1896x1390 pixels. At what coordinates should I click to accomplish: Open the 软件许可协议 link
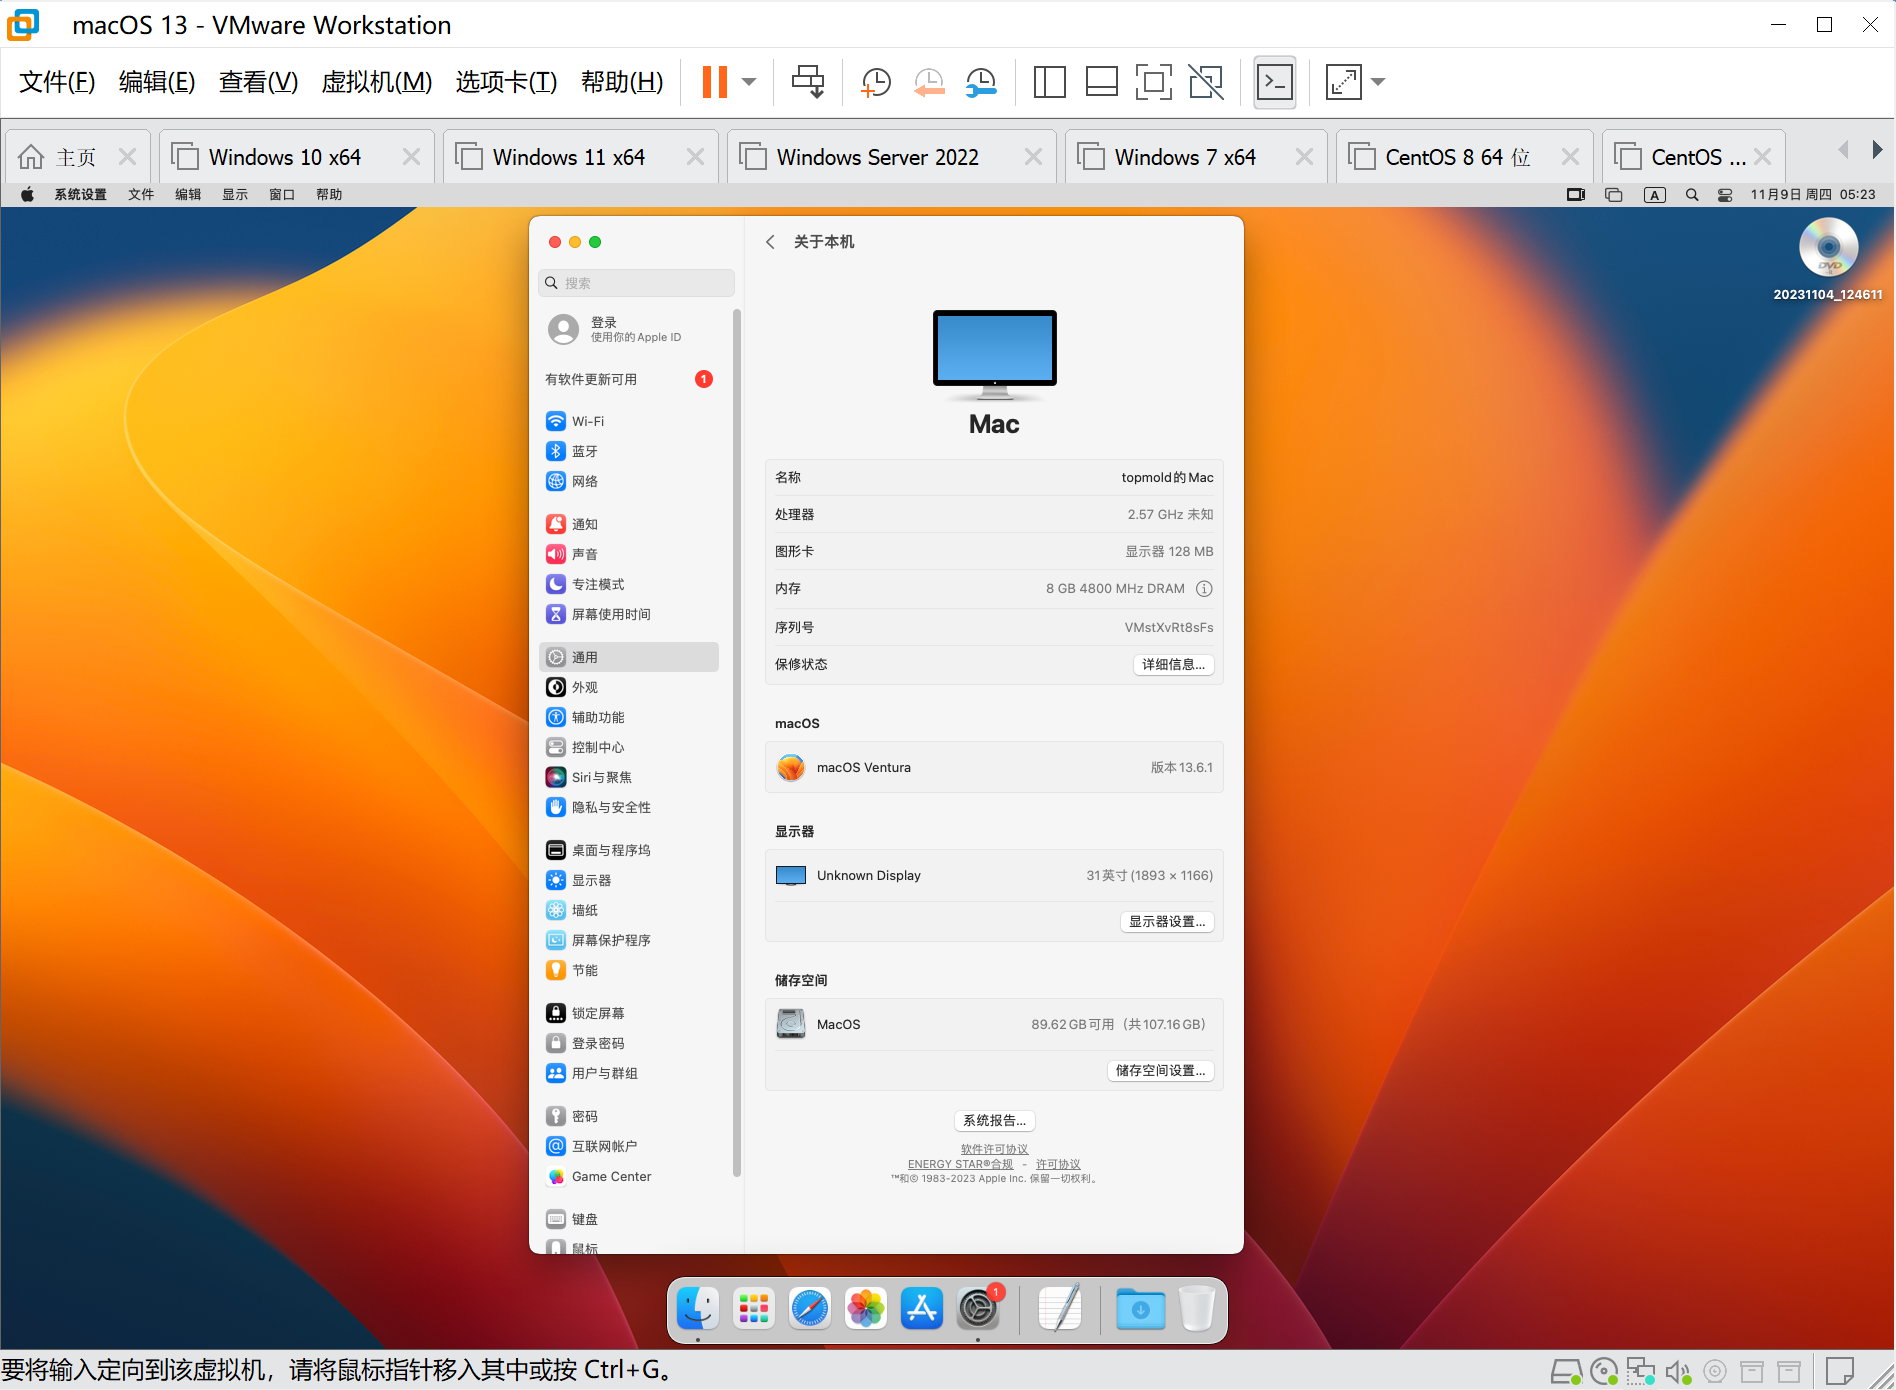coord(994,1150)
